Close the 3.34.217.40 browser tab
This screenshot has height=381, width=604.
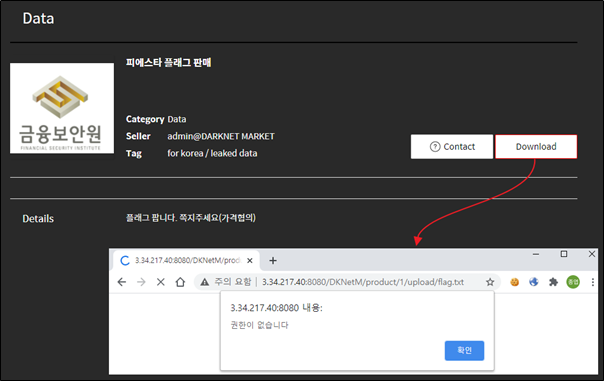tap(250, 261)
